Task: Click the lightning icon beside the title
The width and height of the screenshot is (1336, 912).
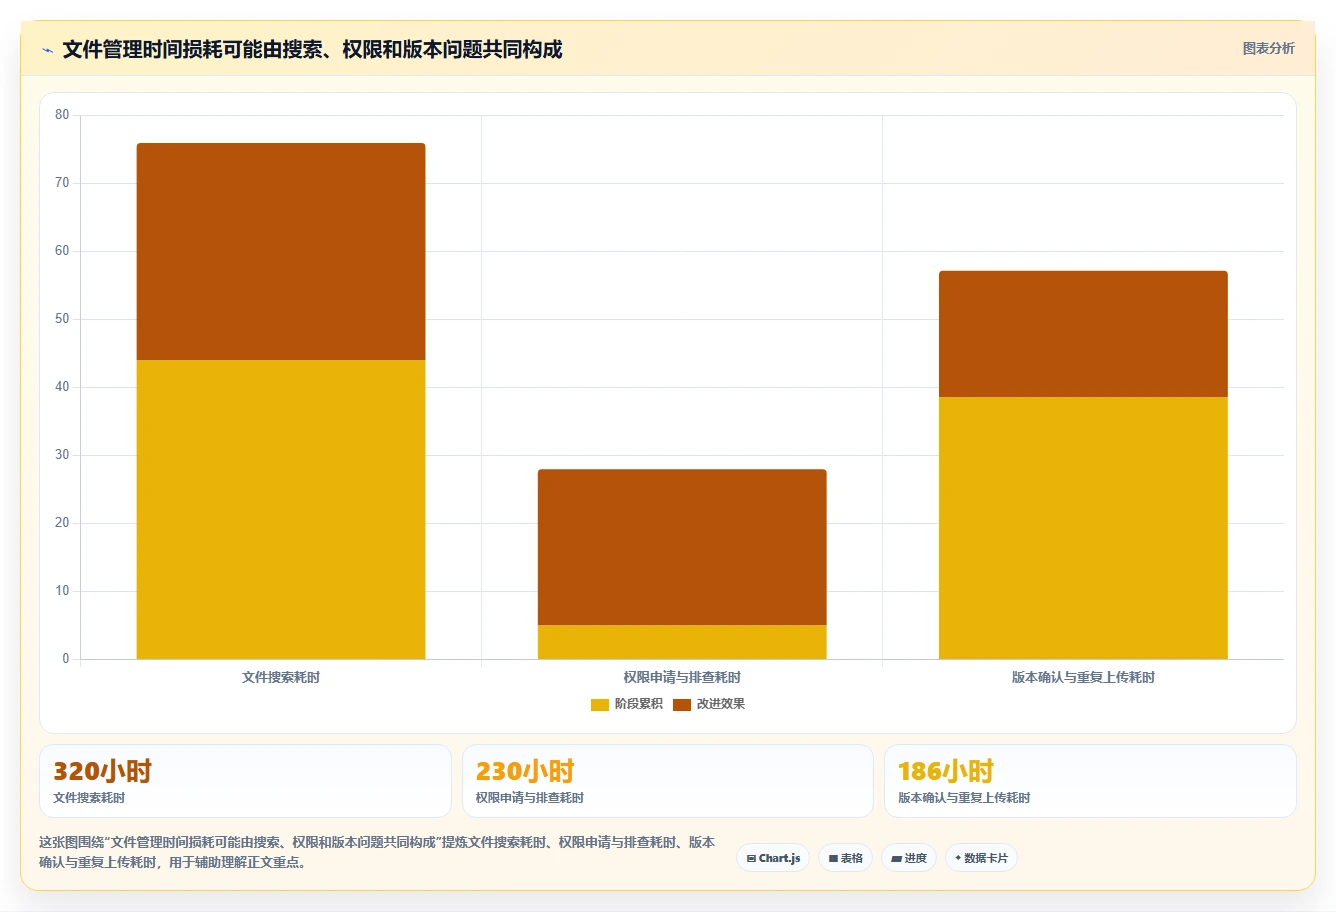Action: (x=47, y=50)
